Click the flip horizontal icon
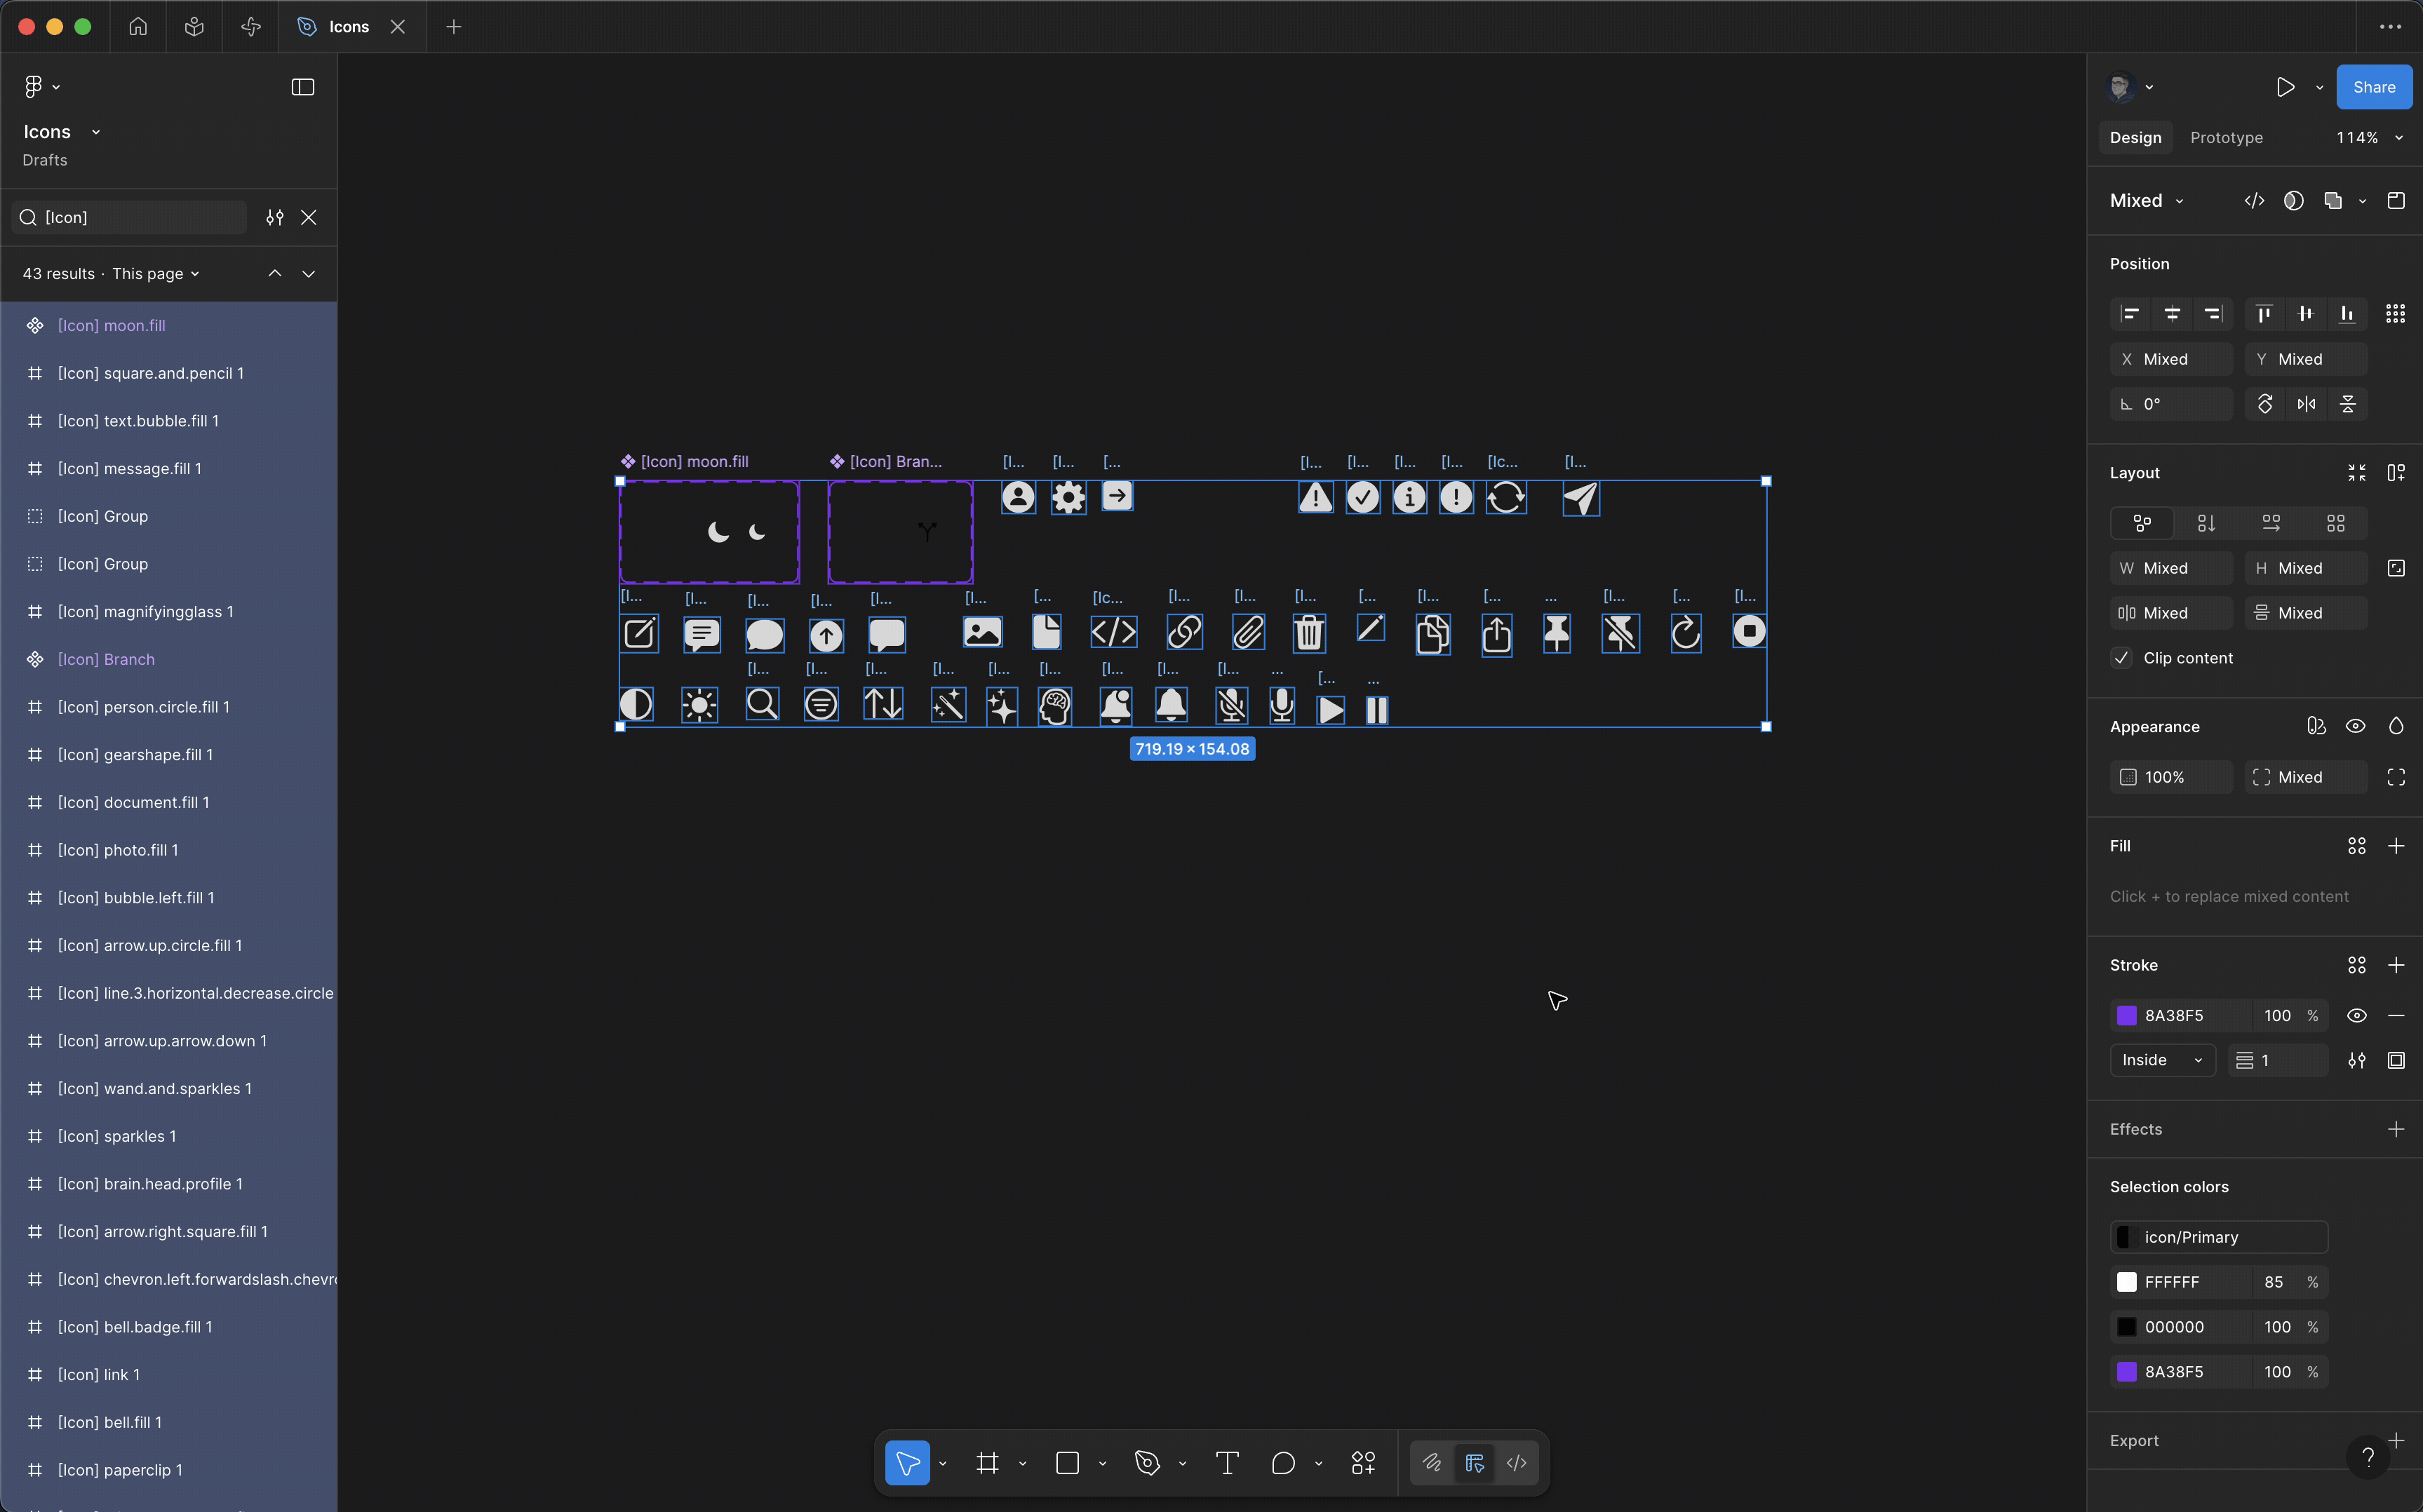This screenshot has width=2423, height=1512. click(x=2306, y=404)
